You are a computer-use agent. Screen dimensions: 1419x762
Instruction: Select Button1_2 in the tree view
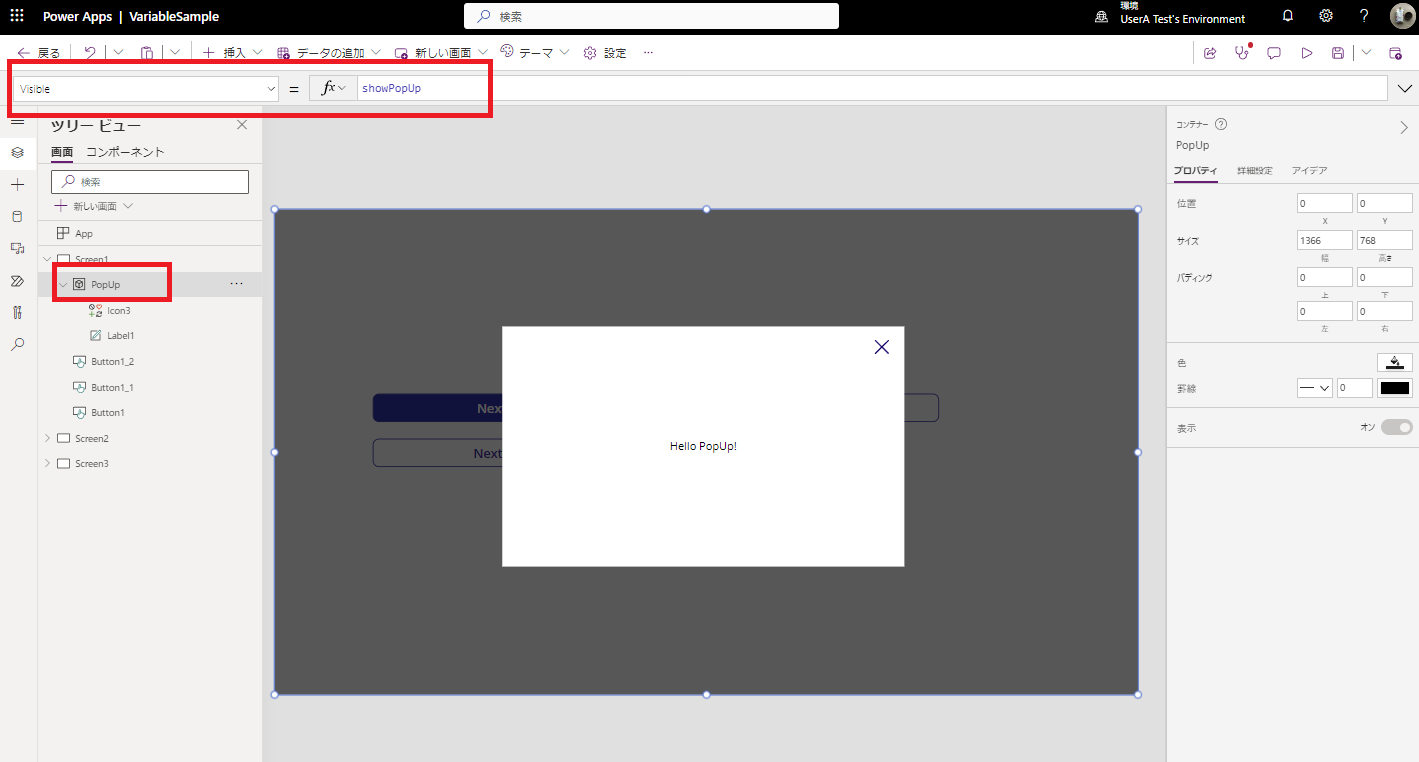pyautogui.click(x=112, y=361)
